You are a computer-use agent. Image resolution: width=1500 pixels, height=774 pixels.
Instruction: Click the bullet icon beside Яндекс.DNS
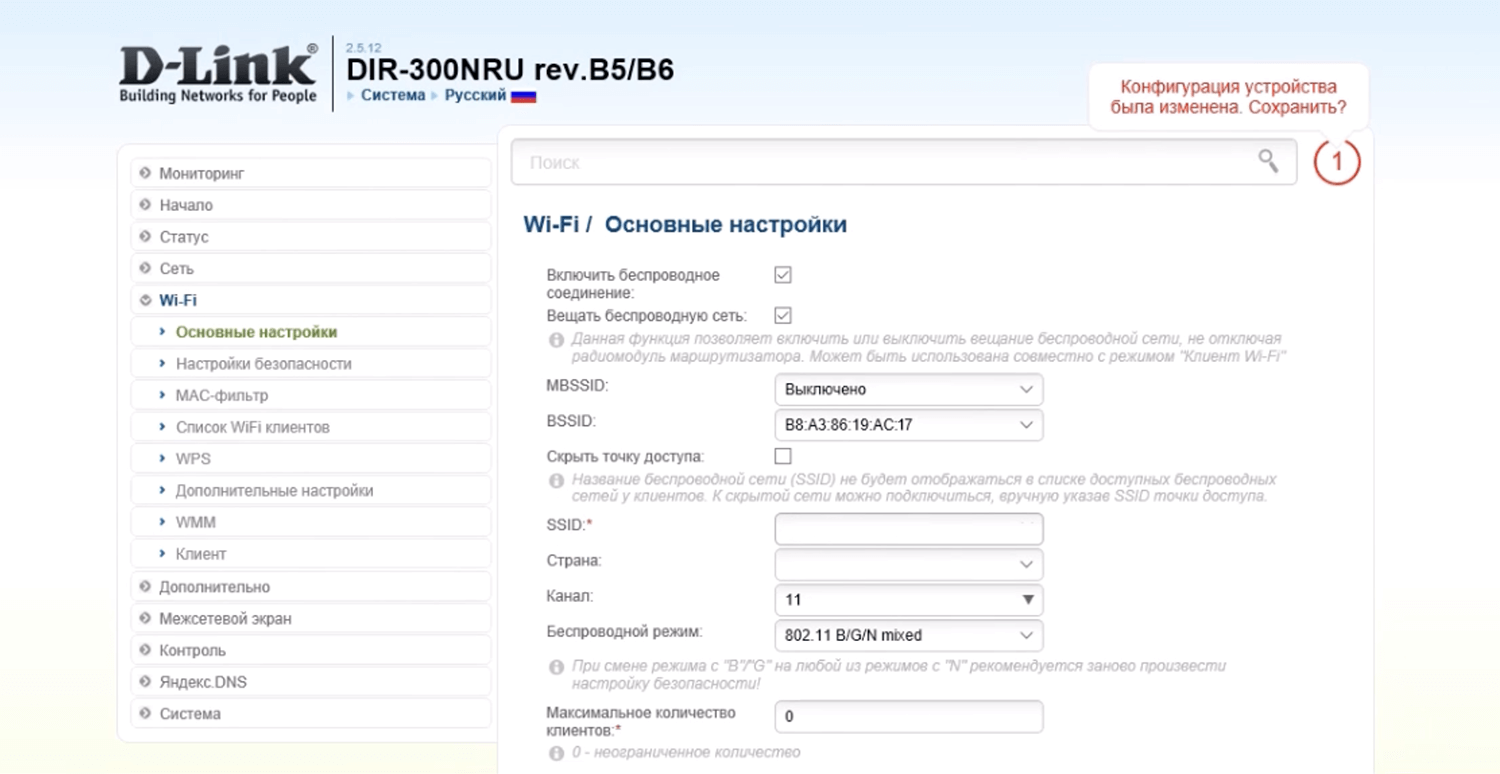pos(146,682)
